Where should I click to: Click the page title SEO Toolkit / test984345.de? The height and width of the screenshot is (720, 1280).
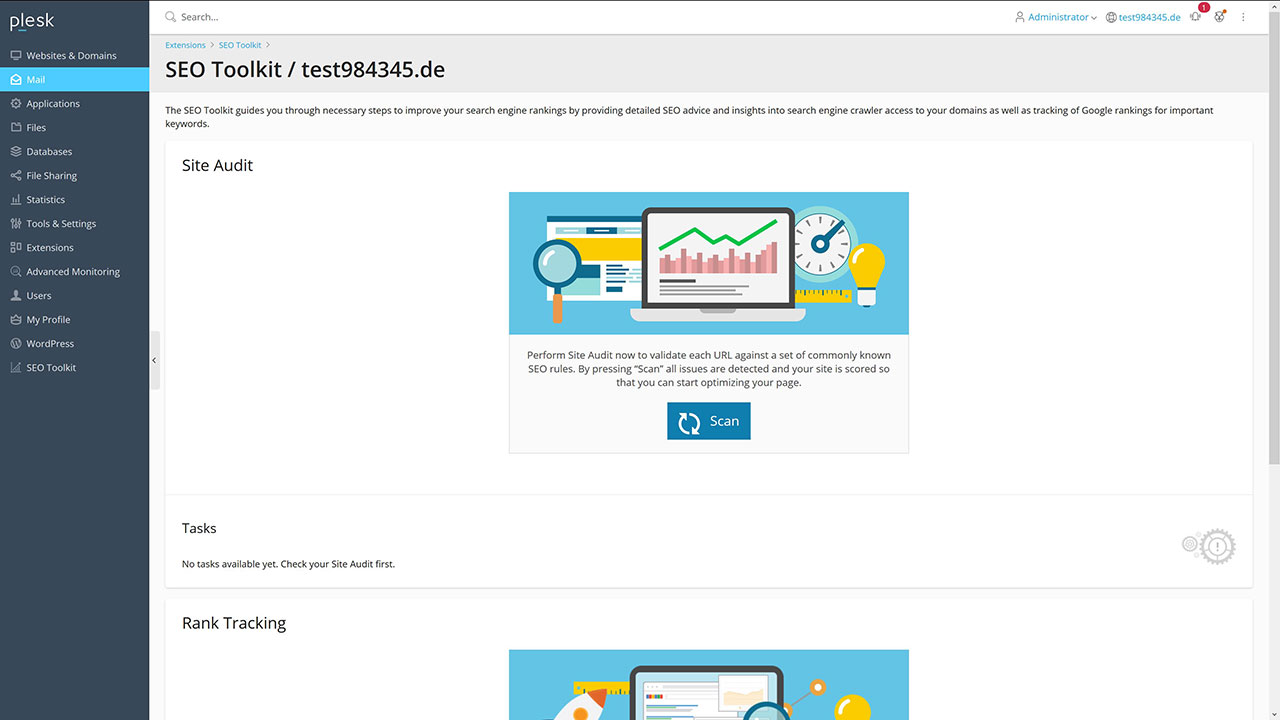305,70
